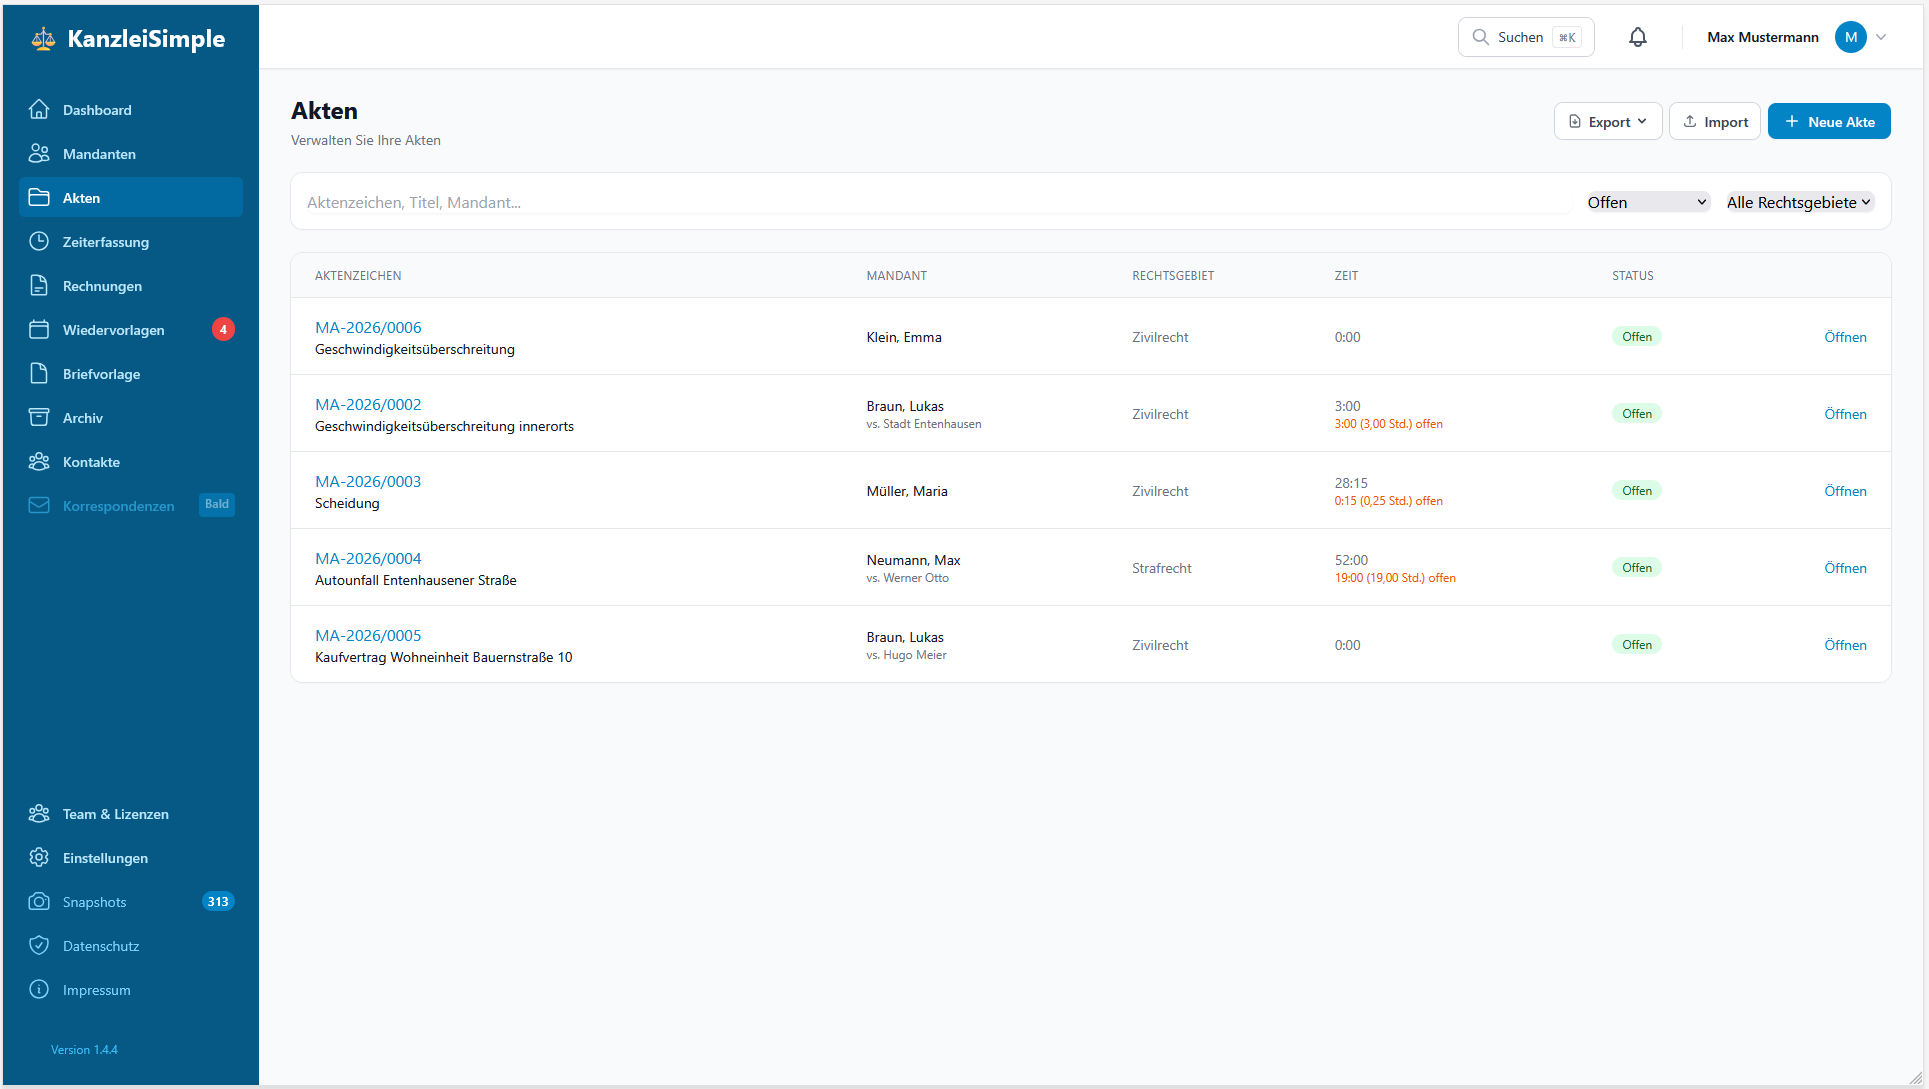The width and height of the screenshot is (1929, 1089).
Task: Navigate to Rechnungen section
Action: tap(102, 286)
